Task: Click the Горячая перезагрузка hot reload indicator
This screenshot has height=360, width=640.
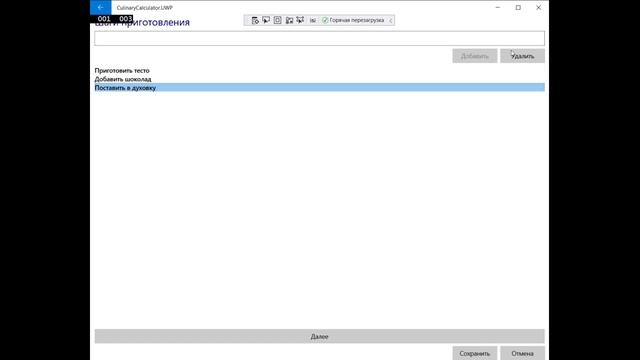Action: (x=353, y=20)
